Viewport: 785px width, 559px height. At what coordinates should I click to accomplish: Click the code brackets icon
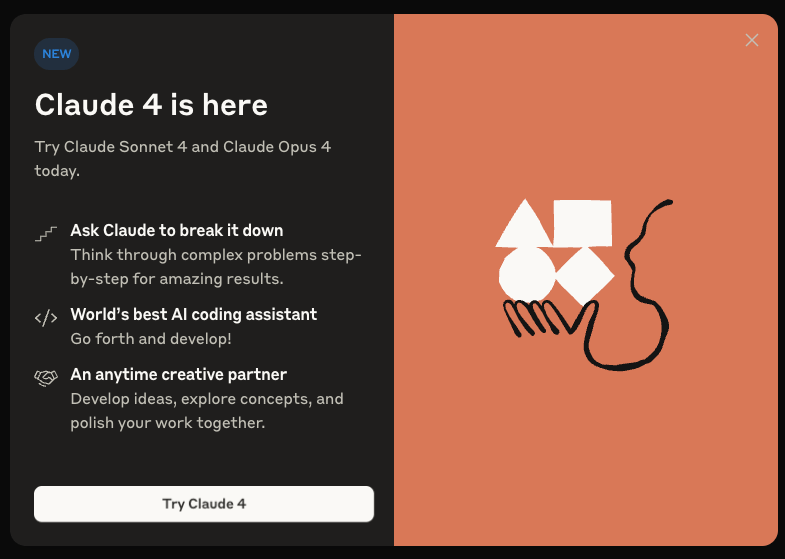46,318
